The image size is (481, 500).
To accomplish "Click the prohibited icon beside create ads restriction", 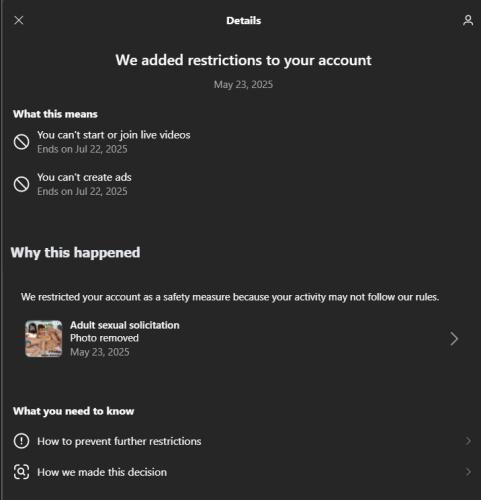I will pyautogui.click(x=21, y=184).
